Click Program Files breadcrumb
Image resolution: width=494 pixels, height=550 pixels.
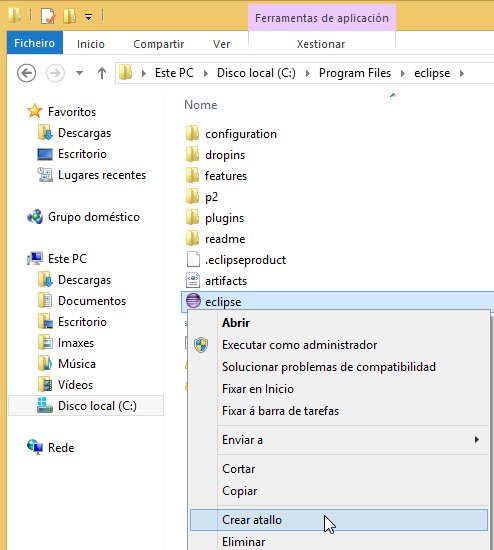[x=355, y=73]
